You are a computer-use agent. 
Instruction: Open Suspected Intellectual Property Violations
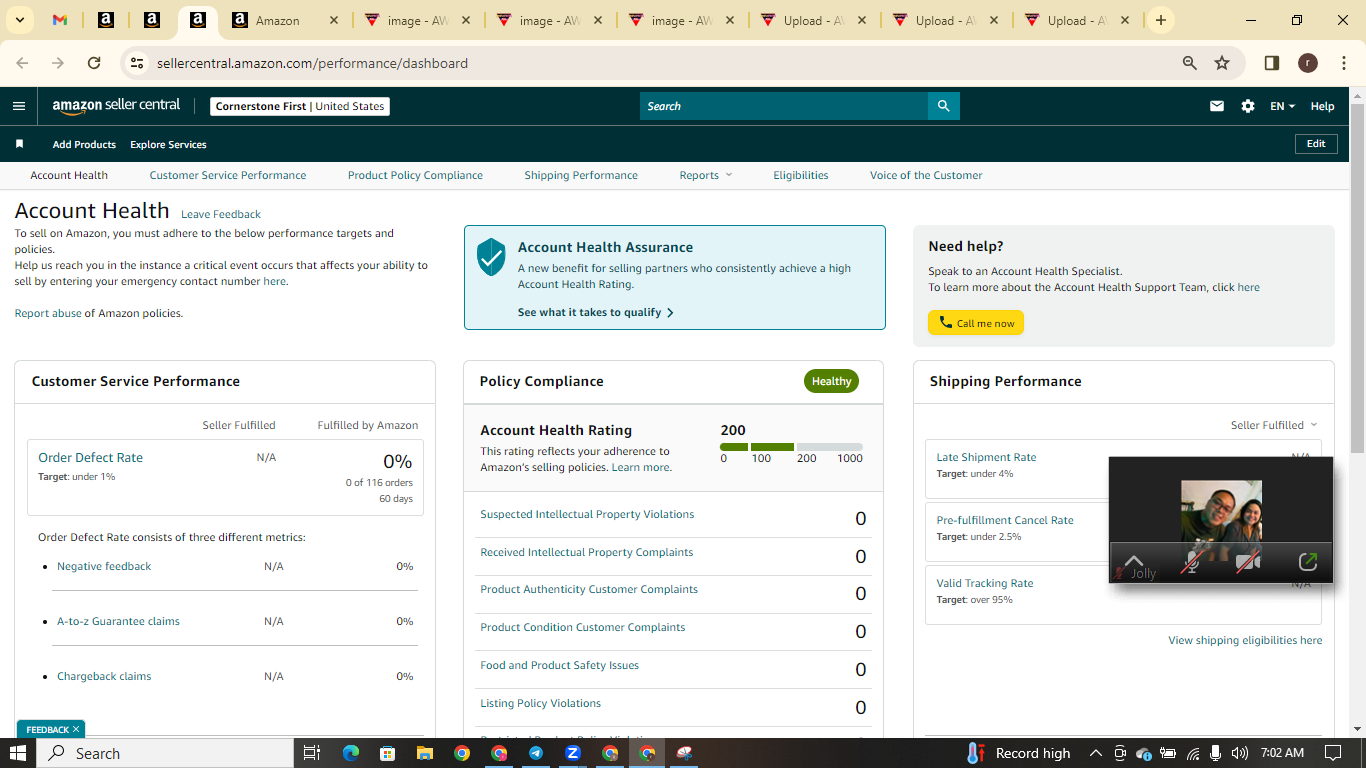coord(587,514)
